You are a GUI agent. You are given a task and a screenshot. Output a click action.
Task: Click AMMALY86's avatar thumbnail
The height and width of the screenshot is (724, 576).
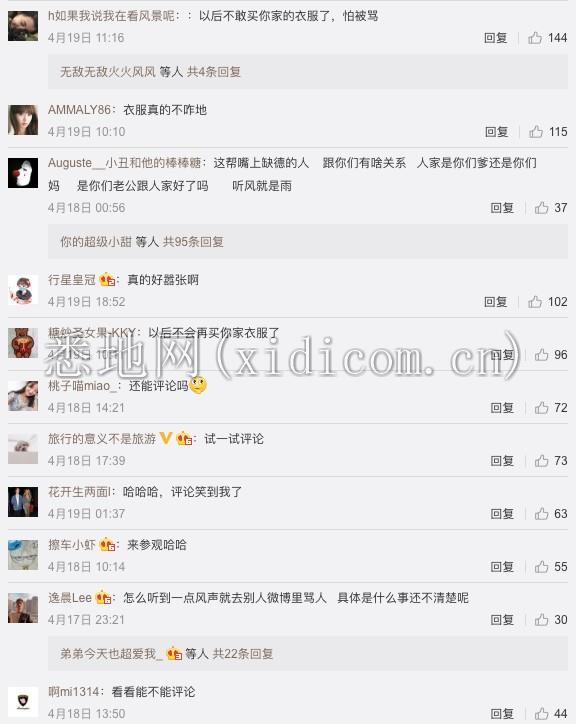coord(23,120)
